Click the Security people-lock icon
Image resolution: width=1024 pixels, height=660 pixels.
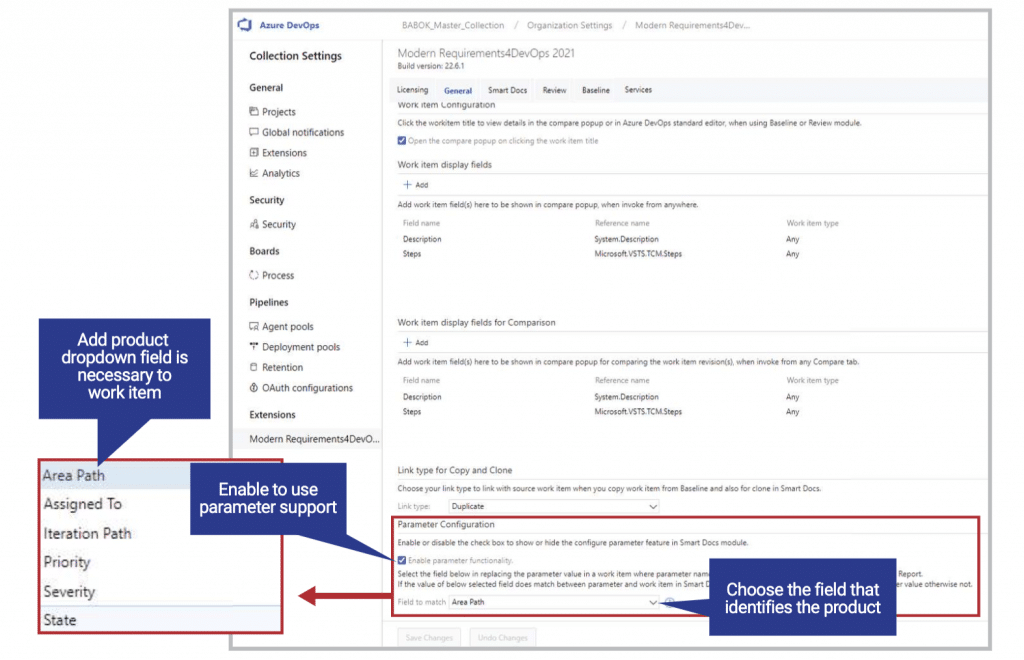(x=254, y=224)
